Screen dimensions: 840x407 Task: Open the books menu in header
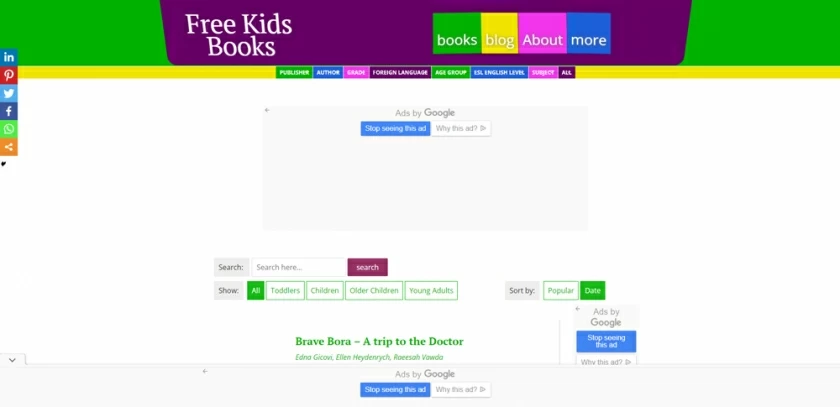tap(457, 40)
